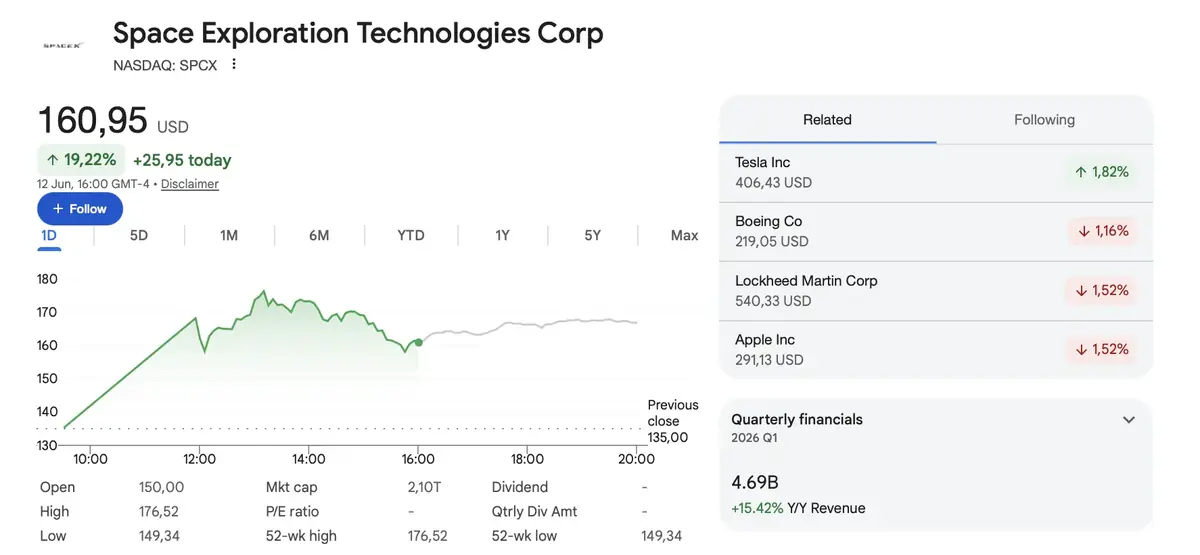Click the Previous close 135,00 label

click(673, 421)
